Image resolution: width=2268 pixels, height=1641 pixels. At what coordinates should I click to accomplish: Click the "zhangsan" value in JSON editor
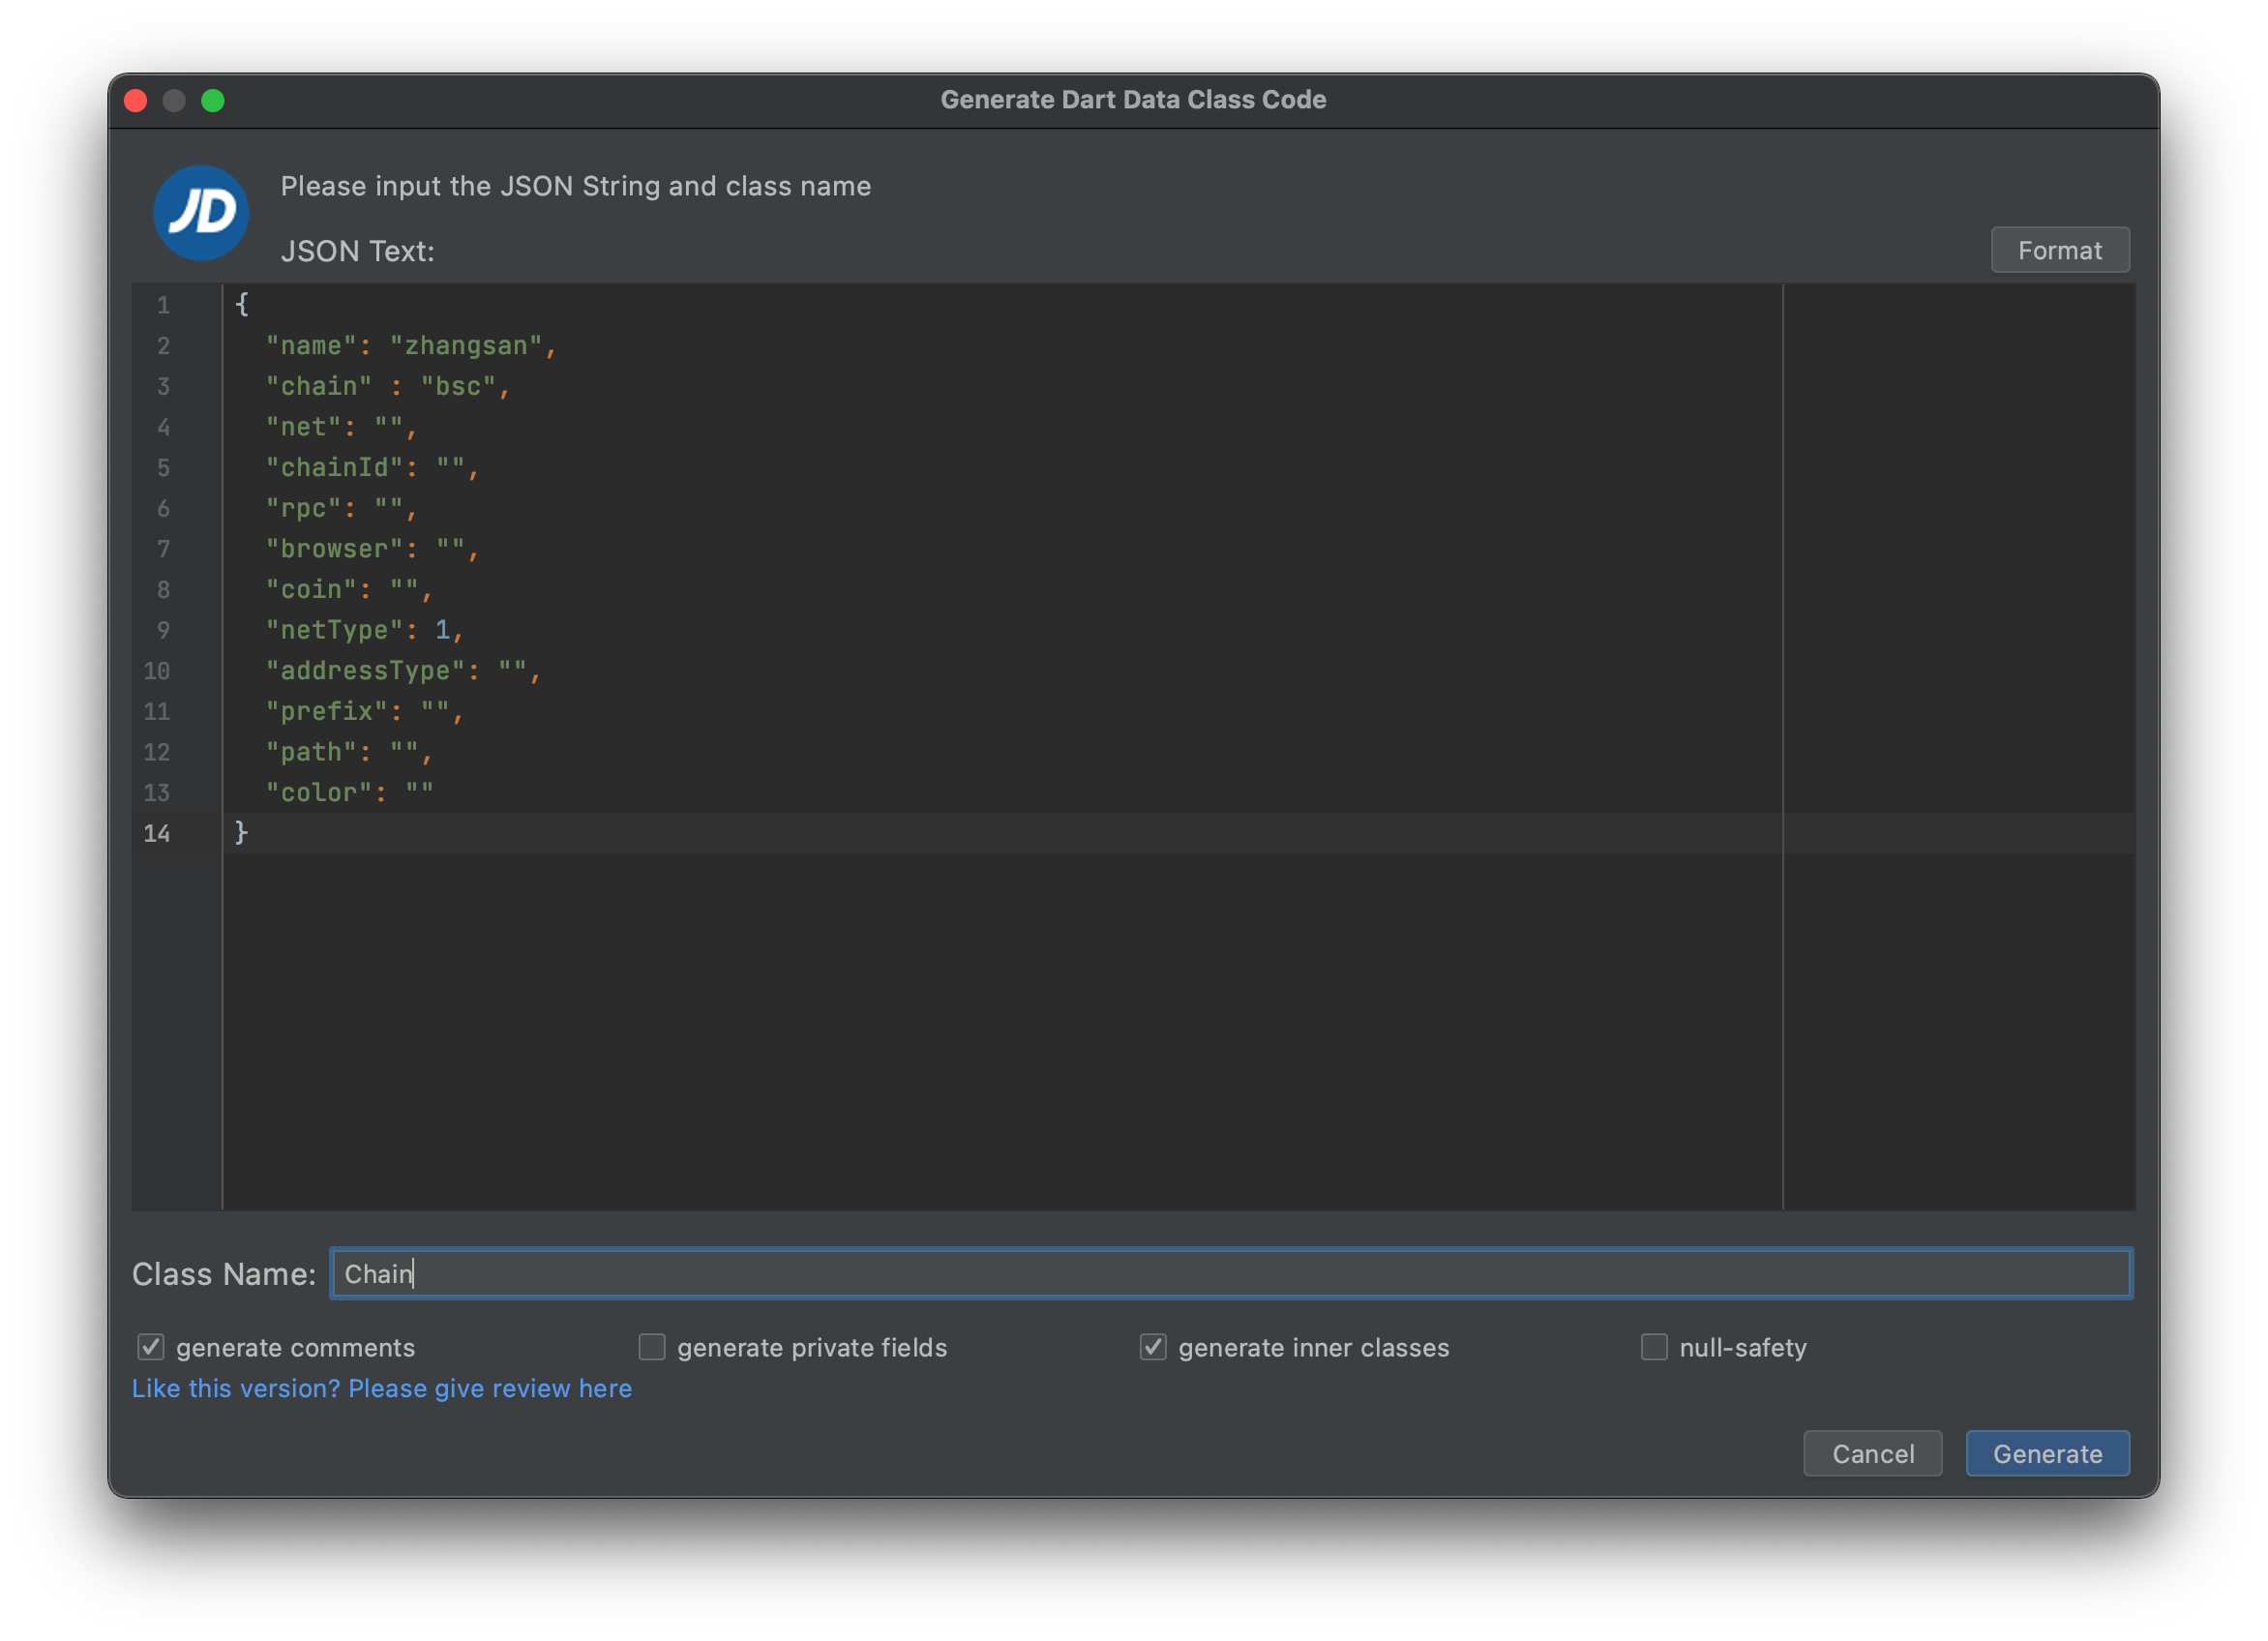click(465, 346)
